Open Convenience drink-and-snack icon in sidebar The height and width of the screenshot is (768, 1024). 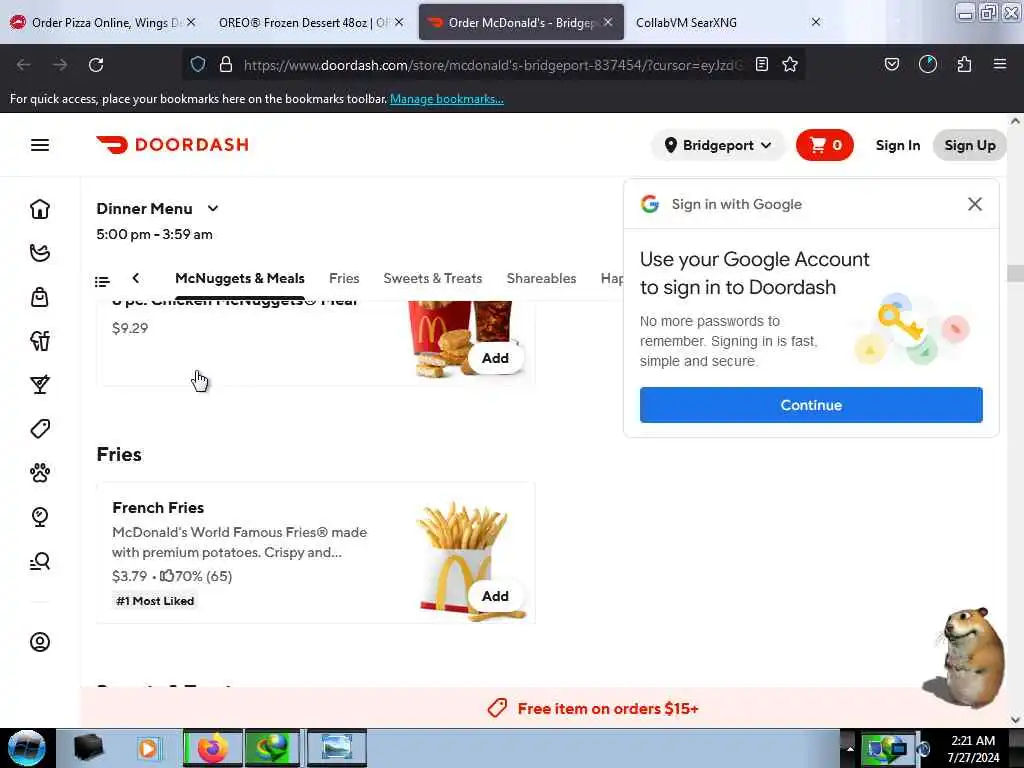click(x=40, y=341)
